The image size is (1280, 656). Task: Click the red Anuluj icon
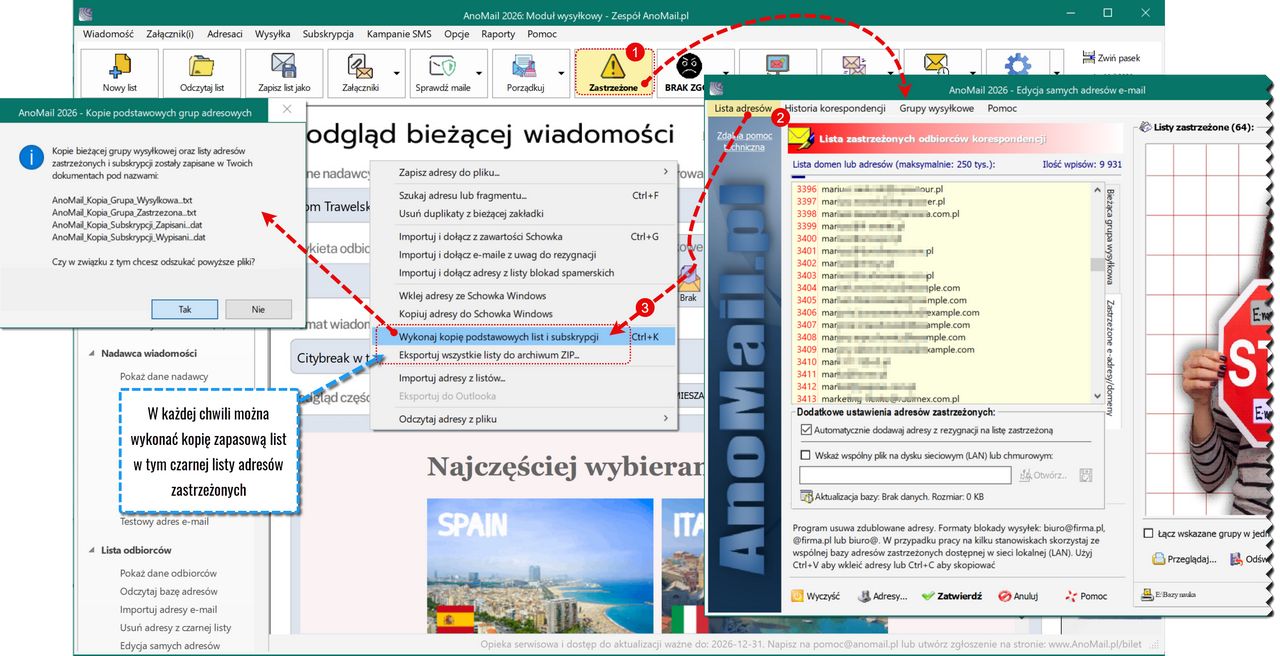click(x=1004, y=596)
